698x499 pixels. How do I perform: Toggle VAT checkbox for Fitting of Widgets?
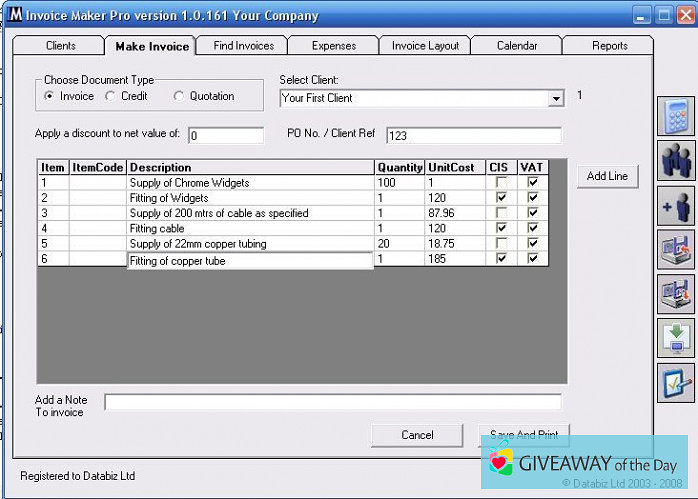coord(533,198)
